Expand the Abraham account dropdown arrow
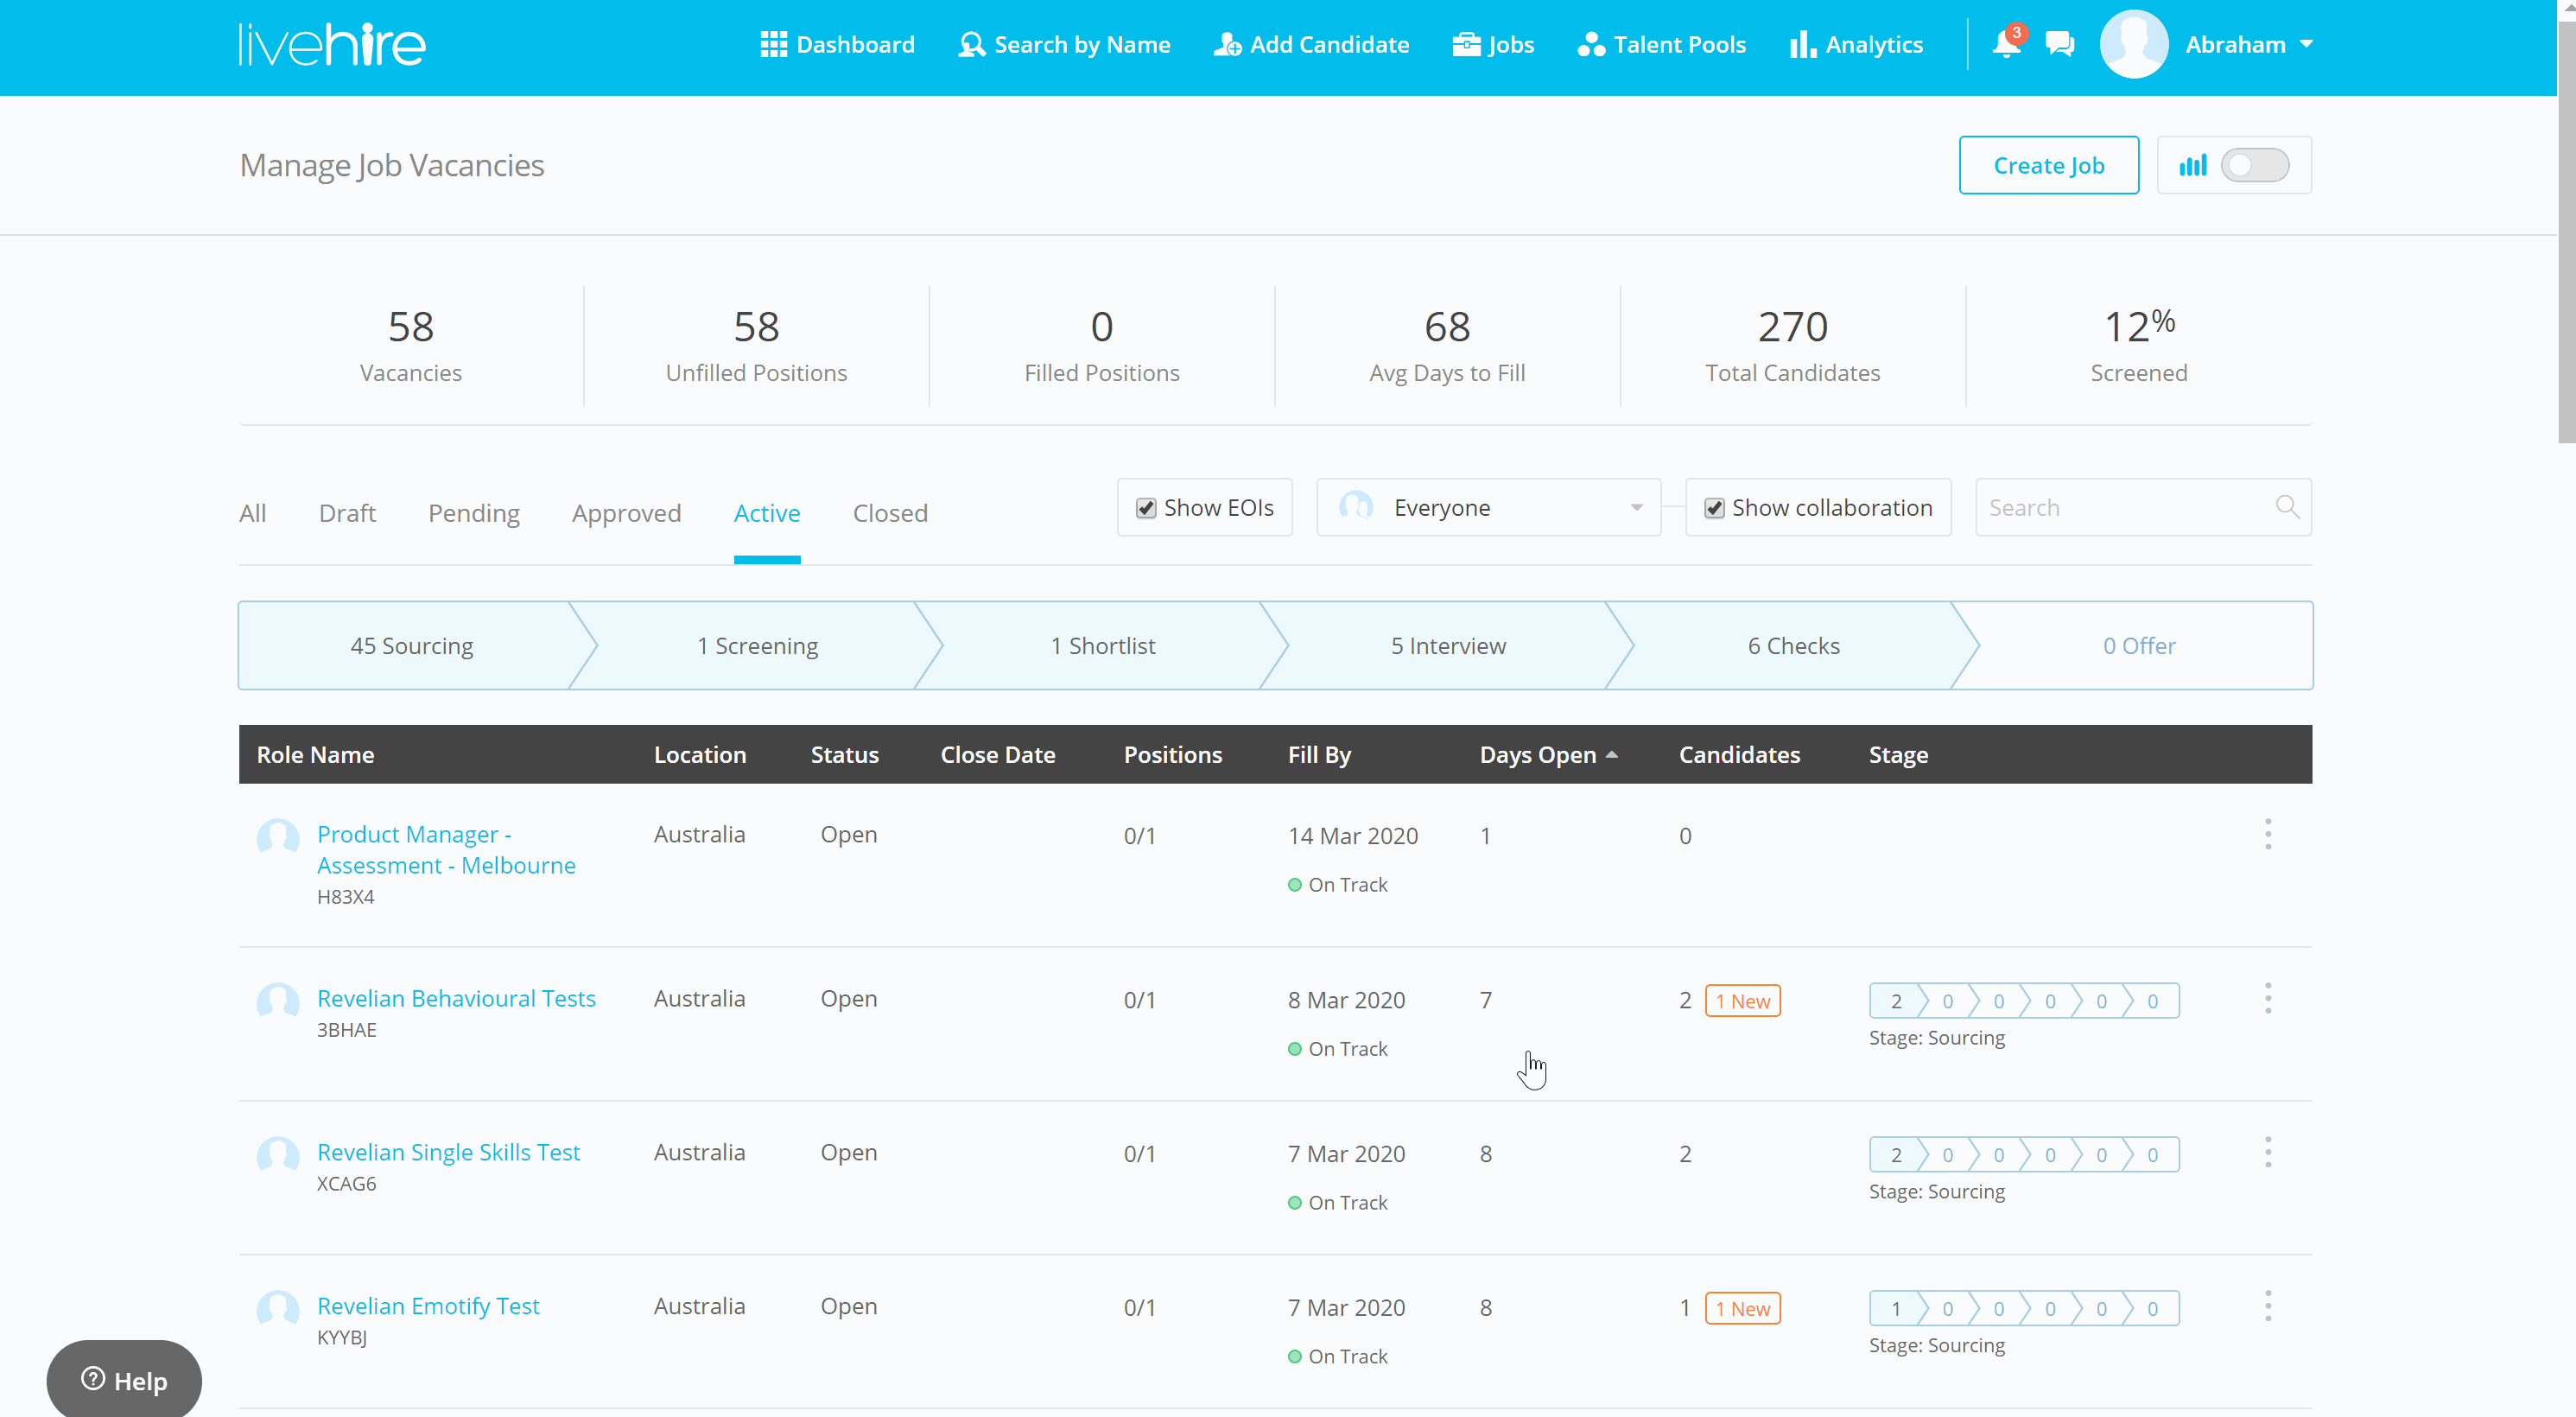The width and height of the screenshot is (2576, 1417). pos(2306,44)
